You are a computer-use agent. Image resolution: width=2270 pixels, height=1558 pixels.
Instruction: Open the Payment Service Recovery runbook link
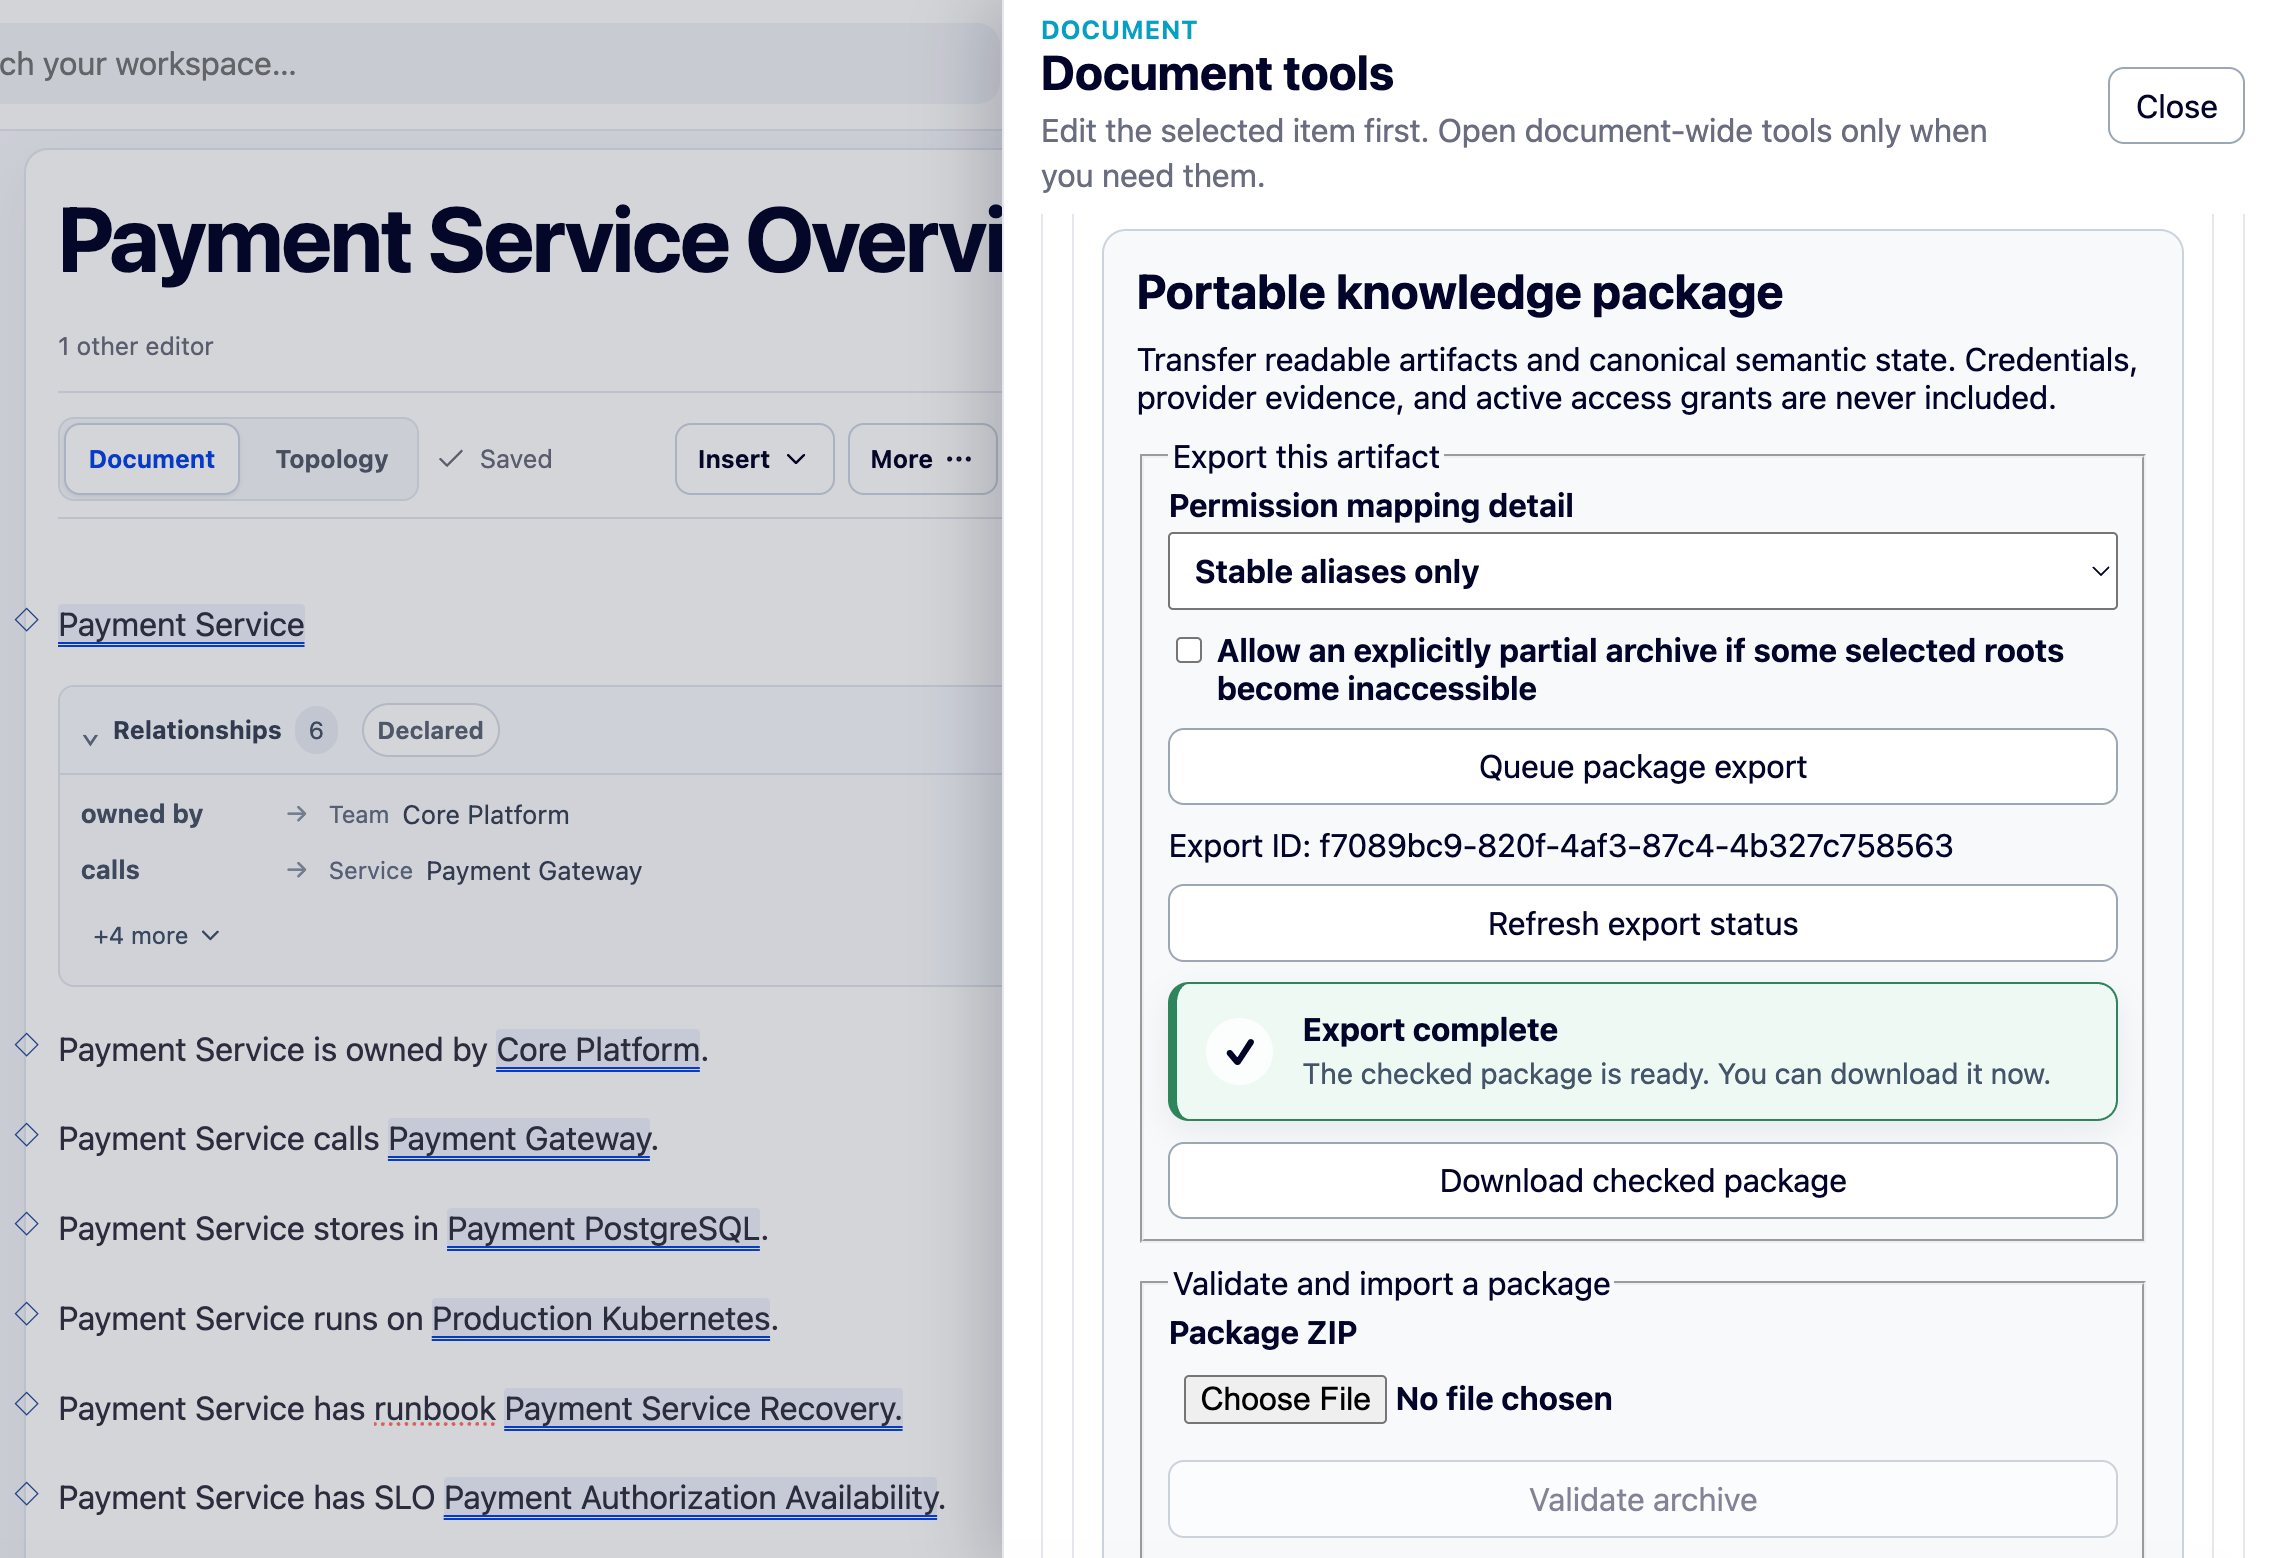tap(703, 1409)
